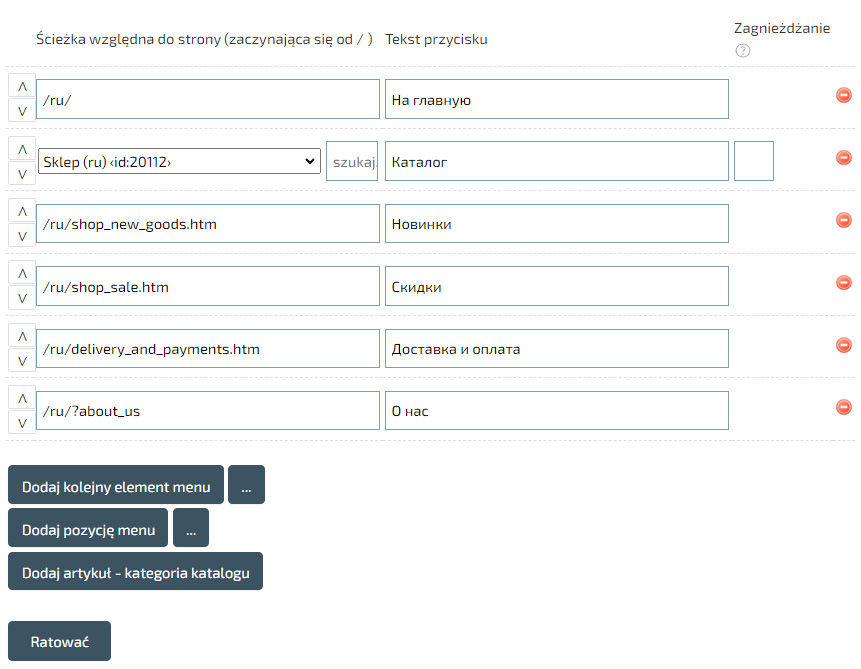The height and width of the screenshot is (669, 861).
Task: Move '/ru/shop_sale.htm' row down
Action: pyautogui.click(x=22, y=297)
